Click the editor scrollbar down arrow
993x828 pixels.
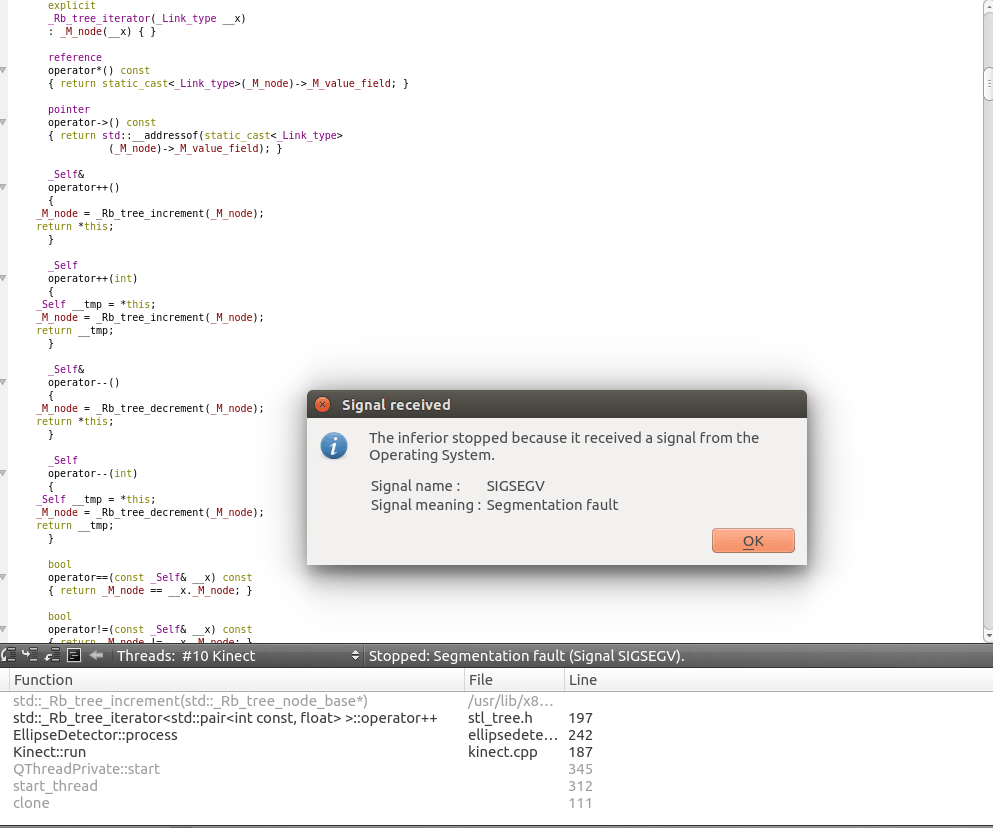coord(988,634)
